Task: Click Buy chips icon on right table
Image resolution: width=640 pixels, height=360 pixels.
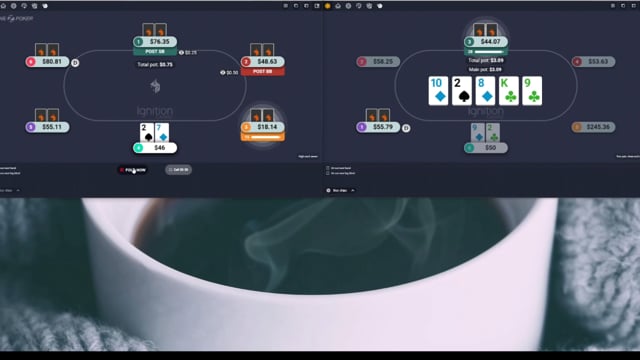Action: pos(328,190)
